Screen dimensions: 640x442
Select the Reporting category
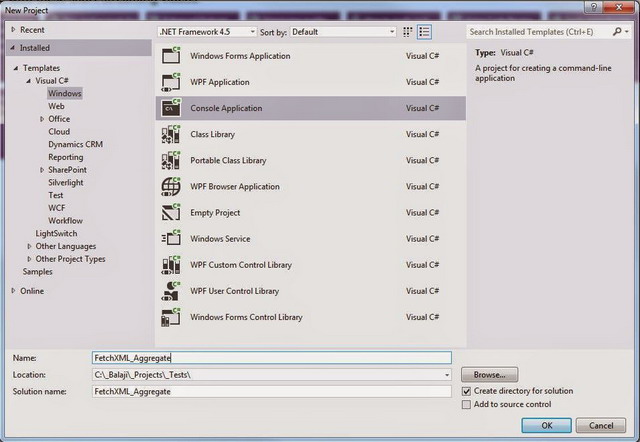coord(66,157)
